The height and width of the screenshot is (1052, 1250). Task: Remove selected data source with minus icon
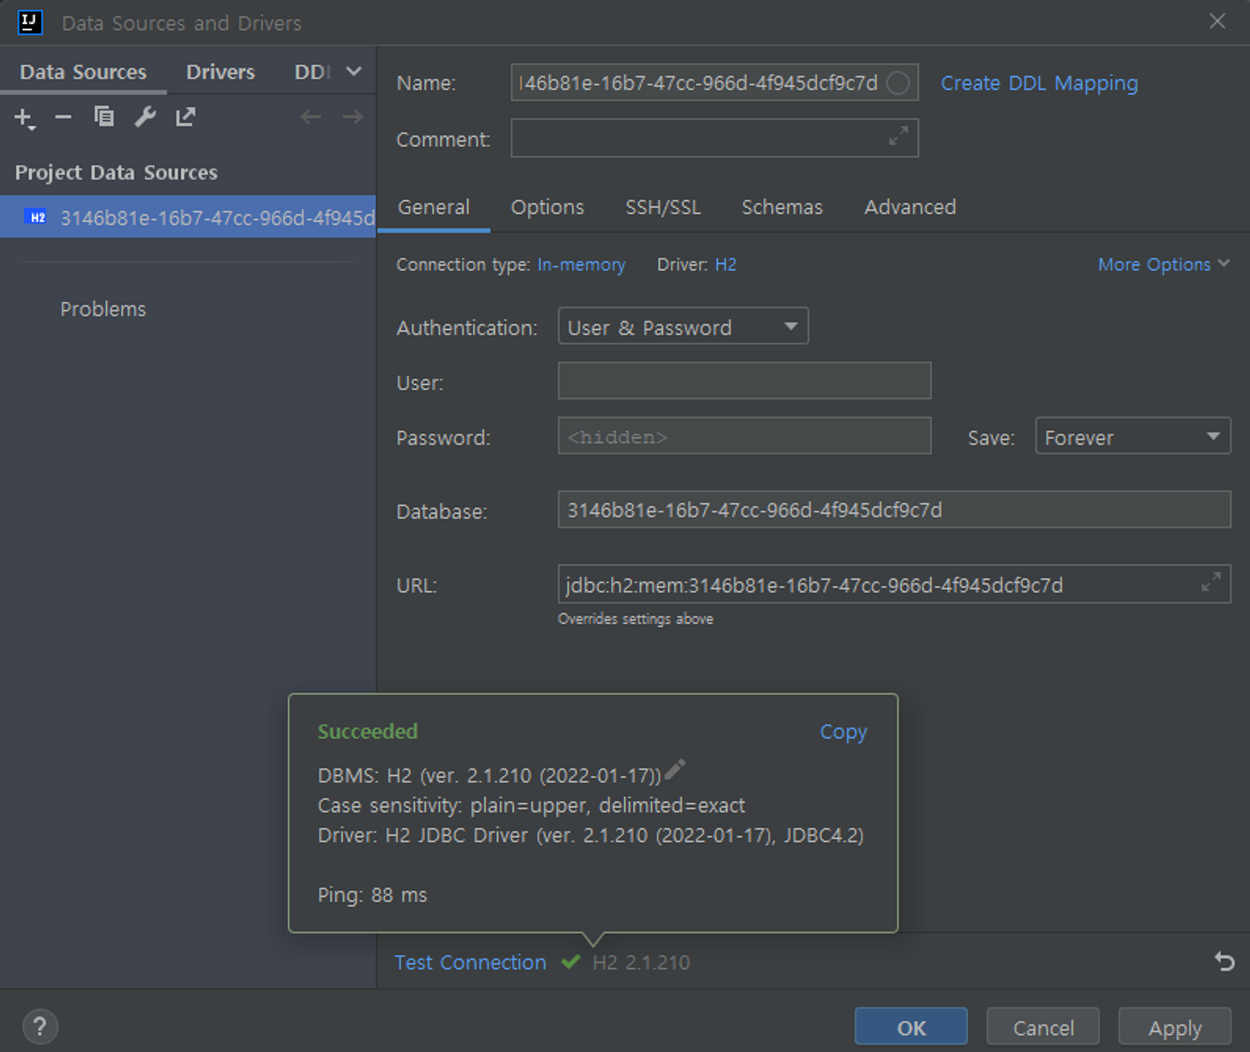[63, 117]
